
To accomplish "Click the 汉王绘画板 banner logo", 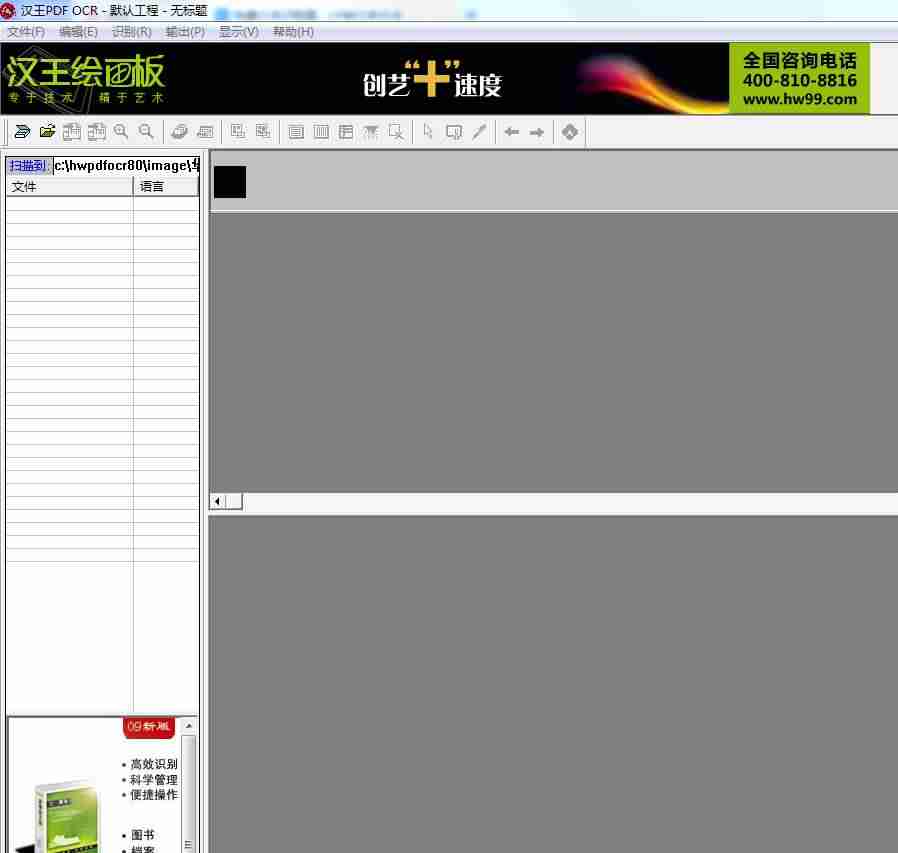I will [x=85, y=78].
